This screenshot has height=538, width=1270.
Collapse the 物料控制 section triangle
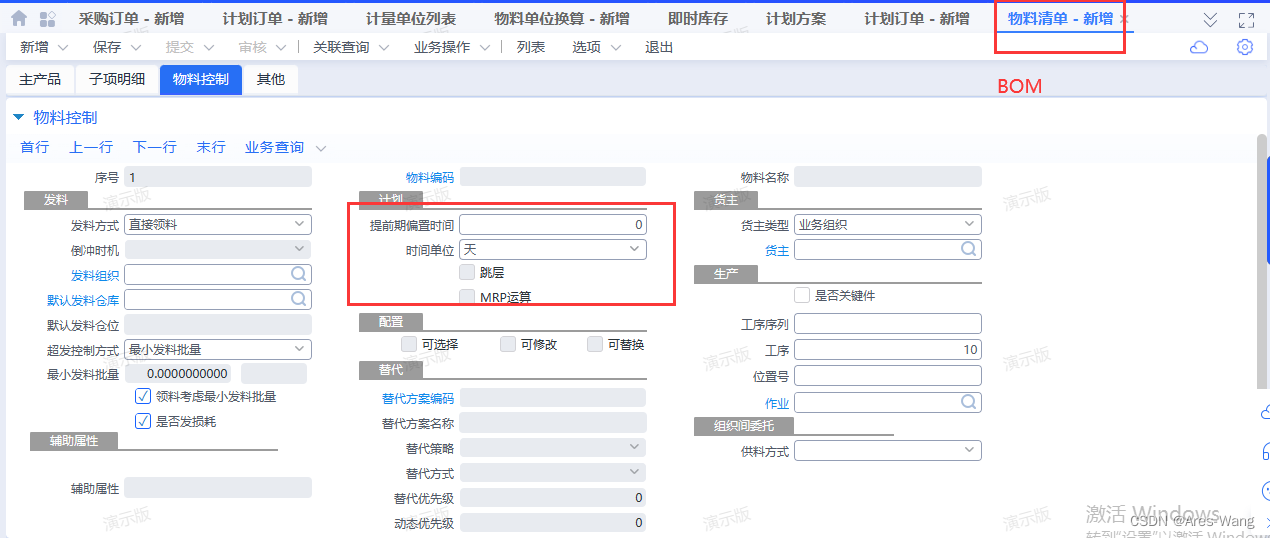[17, 117]
